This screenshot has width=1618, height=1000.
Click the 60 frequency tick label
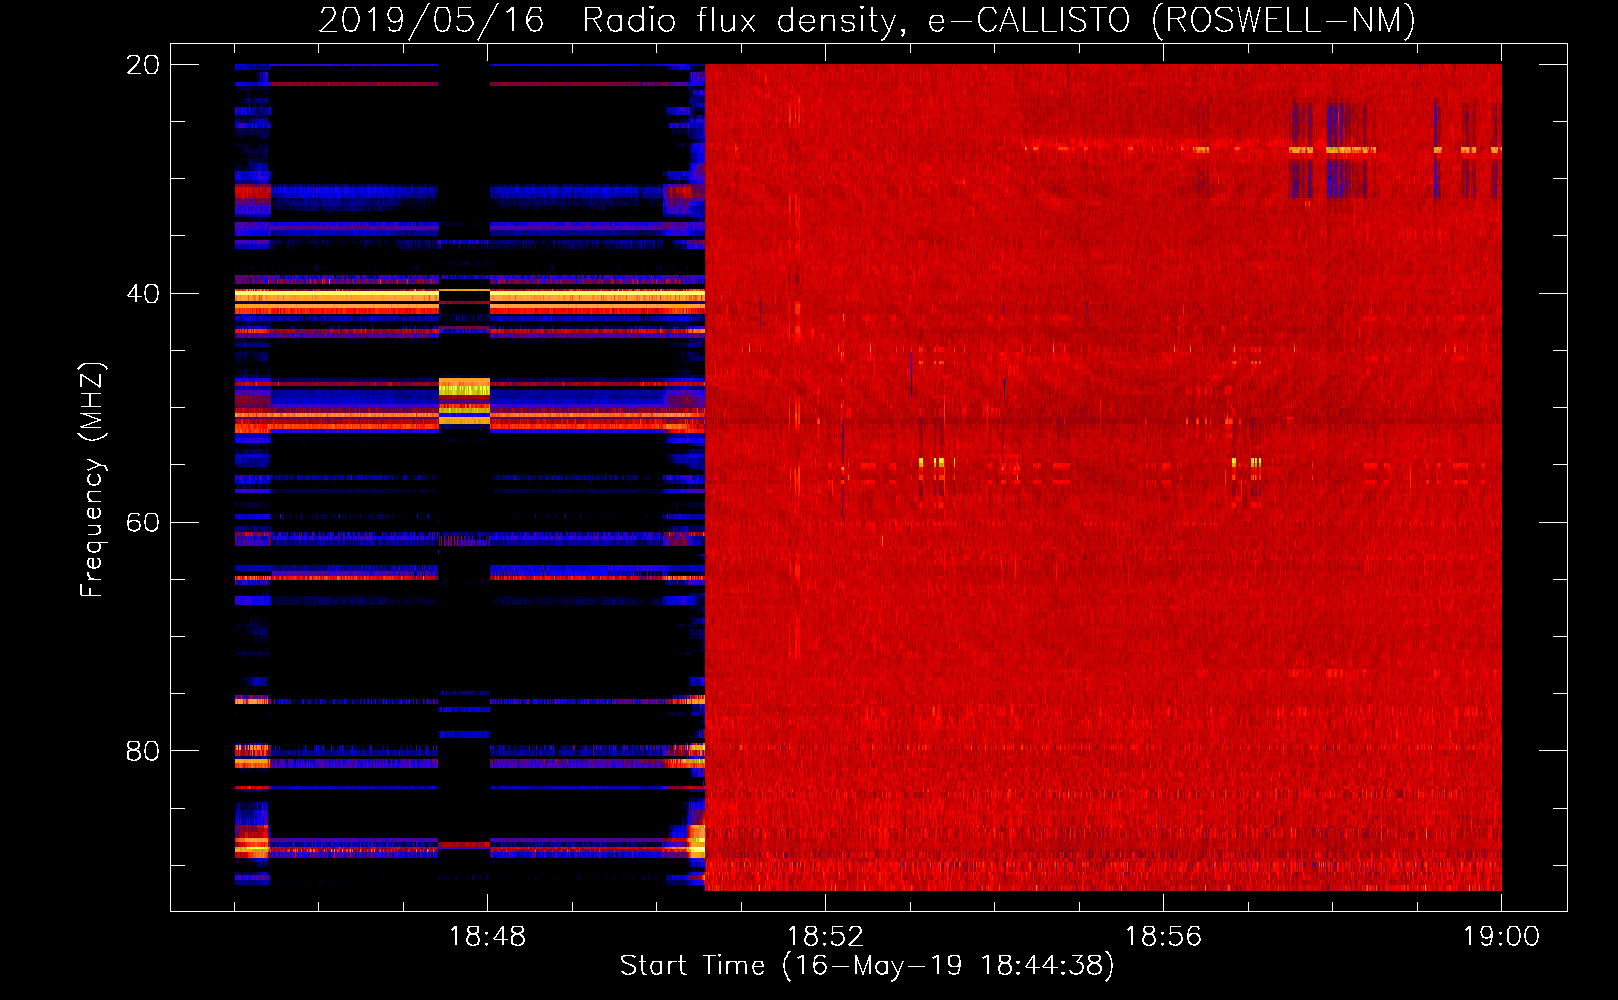[142, 523]
